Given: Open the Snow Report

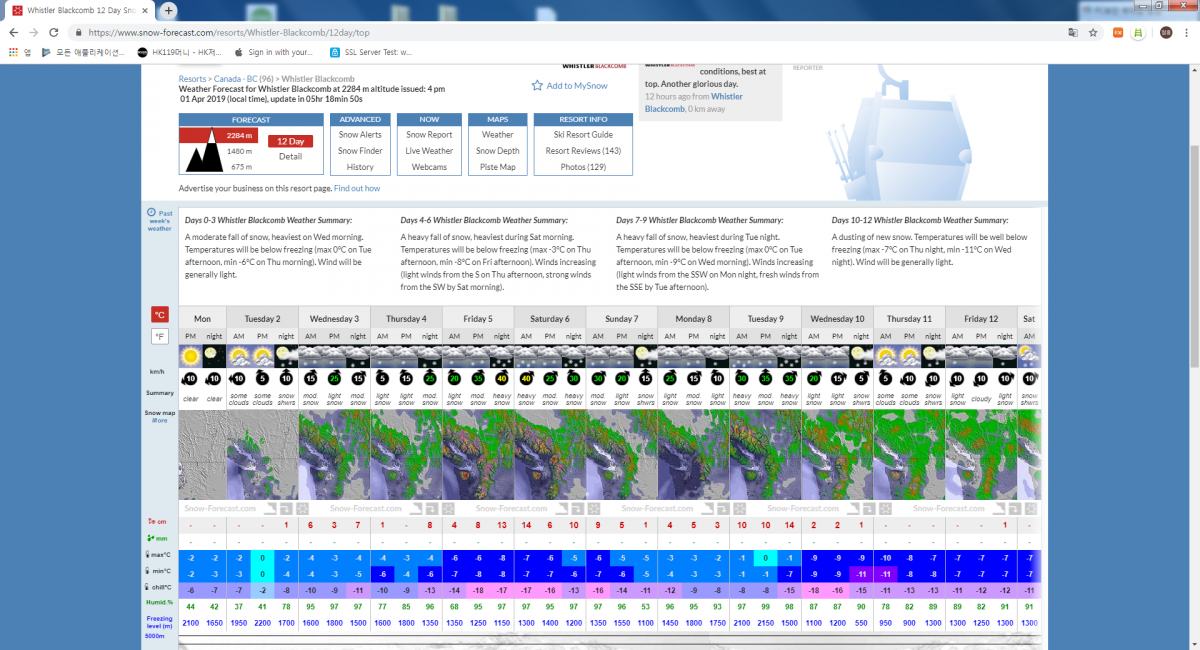Looking at the screenshot, I should coord(429,134).
